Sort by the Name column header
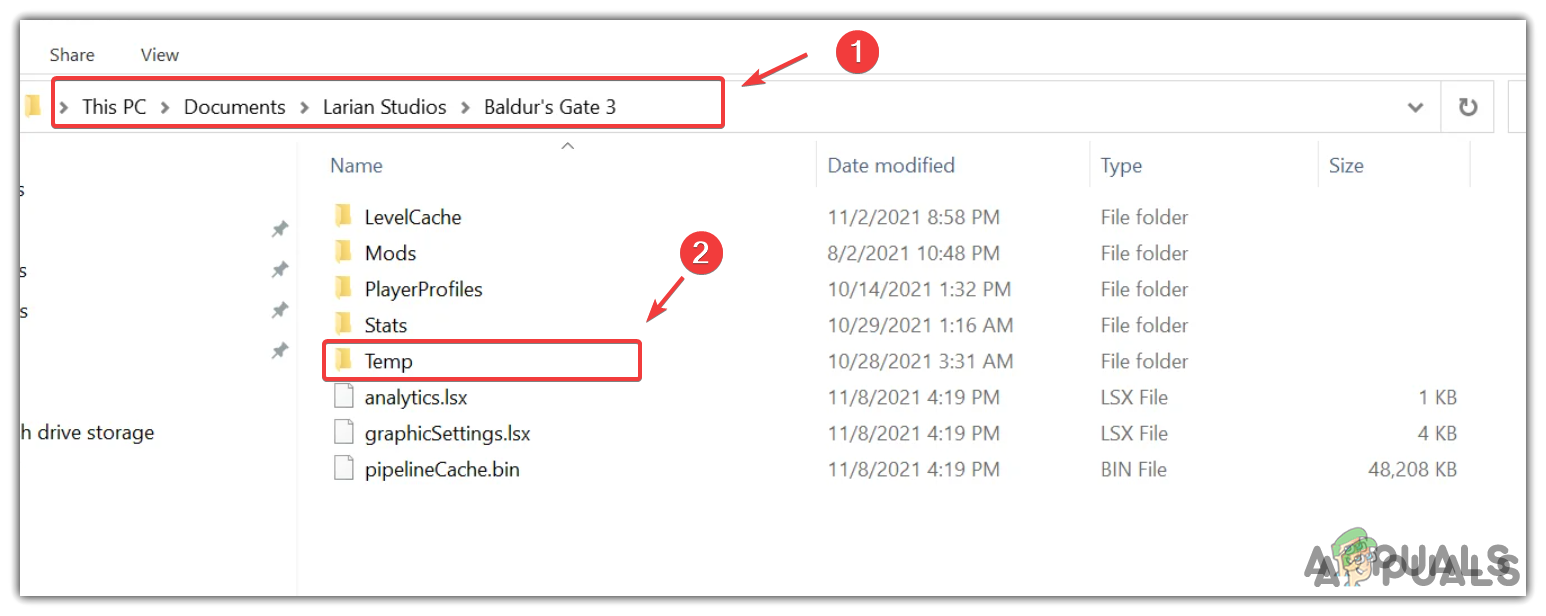The width and height of the screenshot is (1546, 616). coord(357,165)
